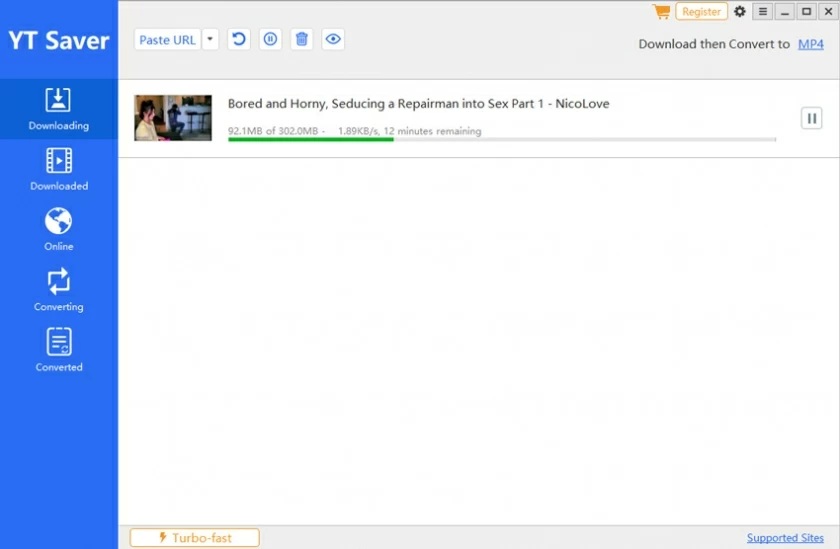The width and height of the screenshot is (840, 549).
Task: Minimize the YT Saver window
Action: [785, 11]
